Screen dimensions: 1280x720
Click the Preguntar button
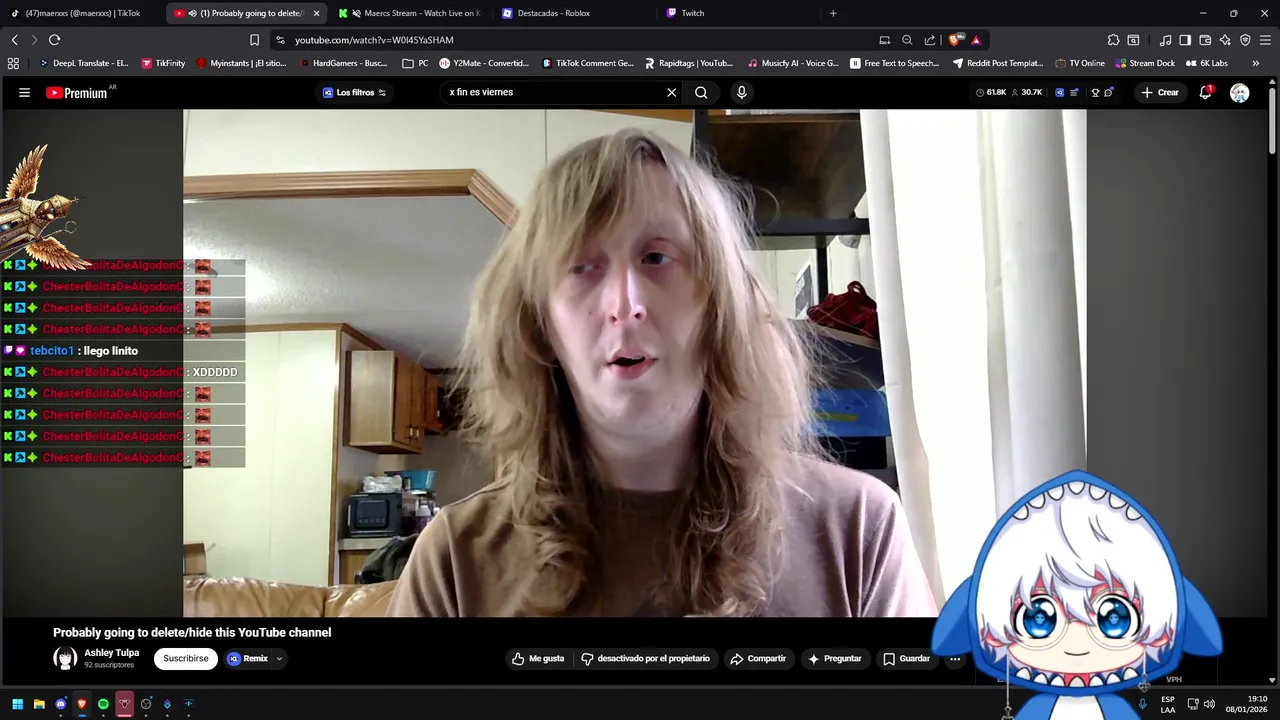(x=834, y=659)
